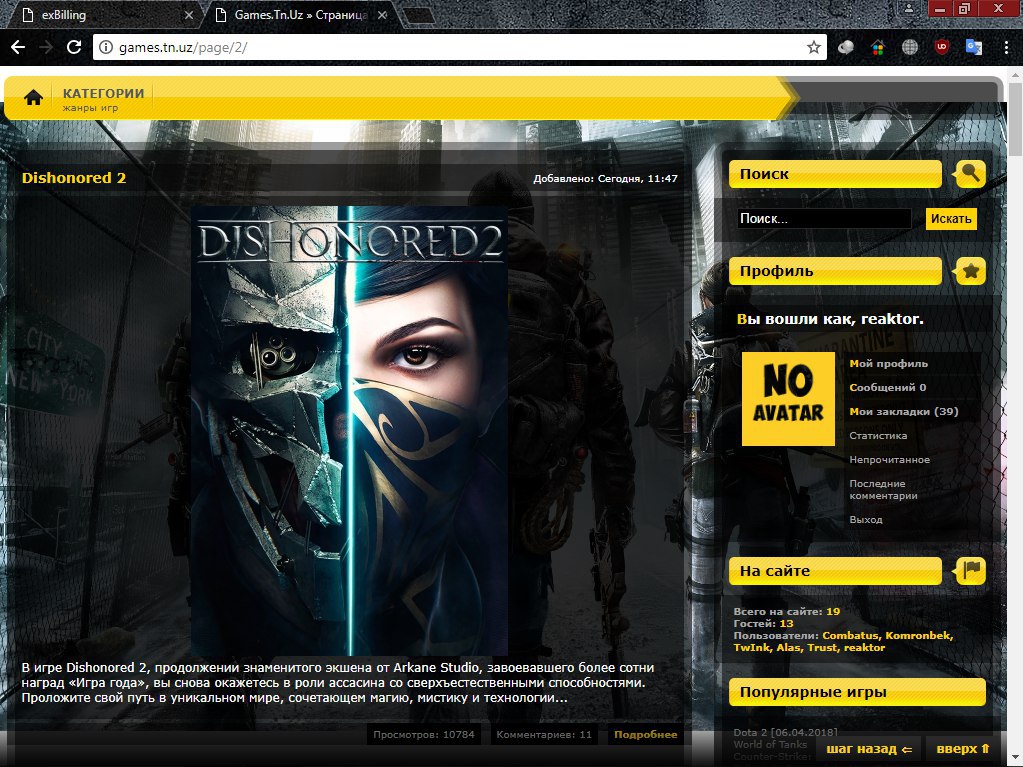
Task: Click the Комментариев: 11 counter
Action: coord(544,734)
